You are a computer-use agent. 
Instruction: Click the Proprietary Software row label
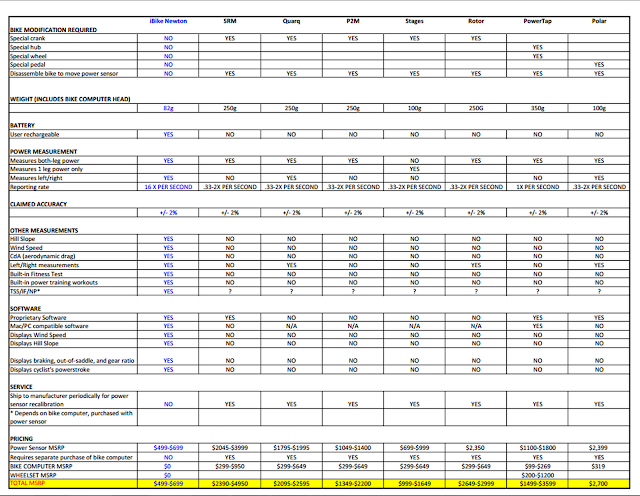click(42, 317)
